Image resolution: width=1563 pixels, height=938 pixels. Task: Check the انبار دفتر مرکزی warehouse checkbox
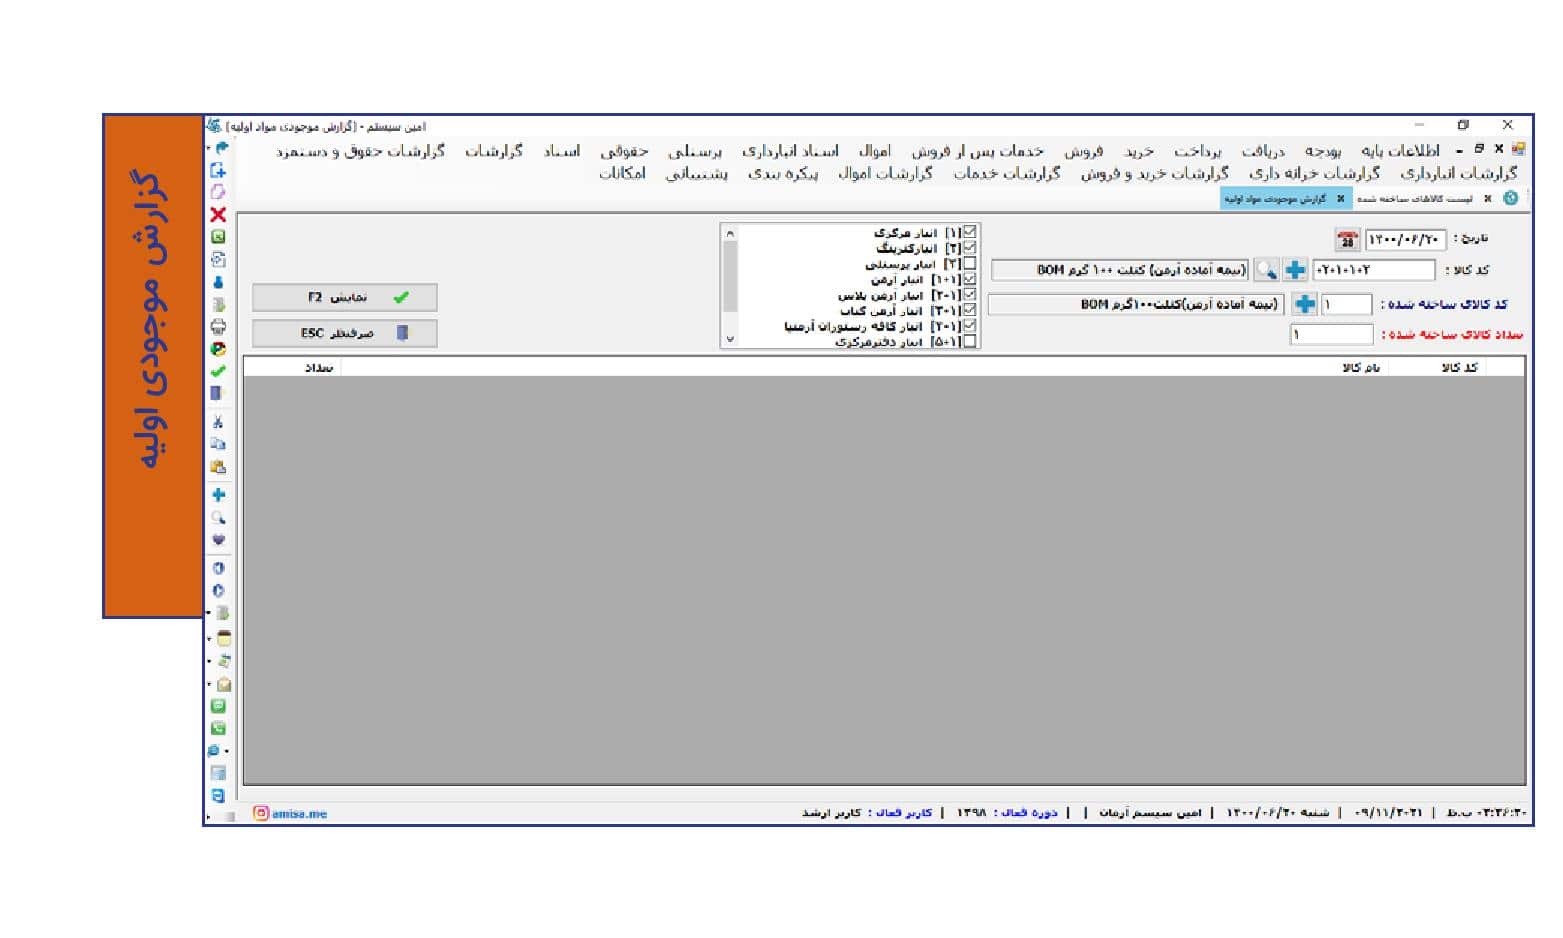click(969, 341)
